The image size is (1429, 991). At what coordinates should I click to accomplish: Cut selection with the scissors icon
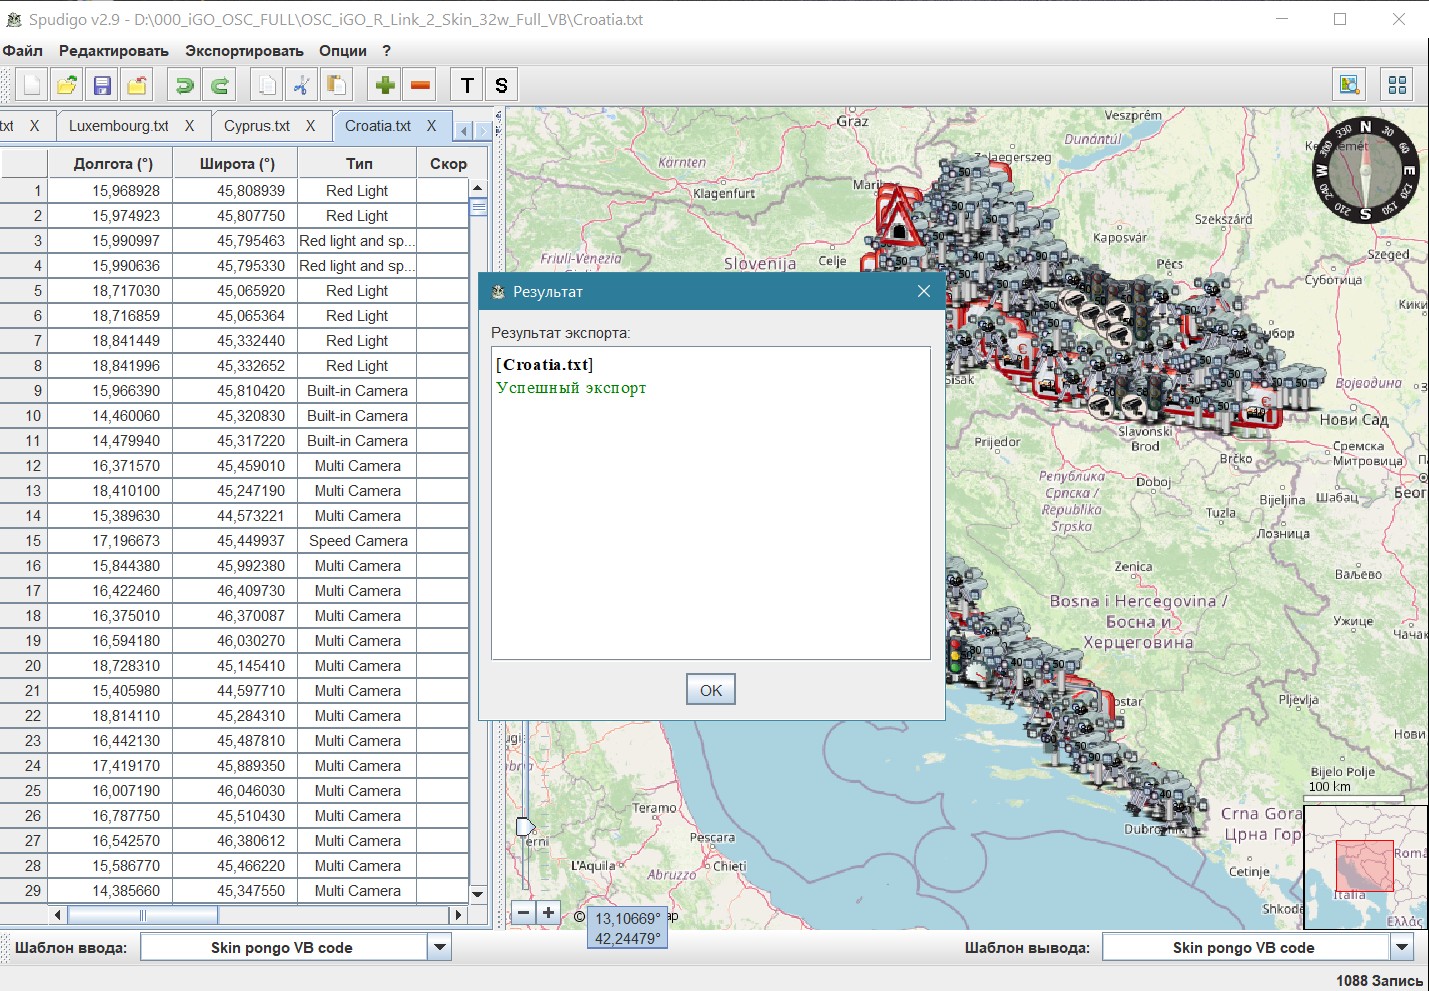tap(301, 85)
